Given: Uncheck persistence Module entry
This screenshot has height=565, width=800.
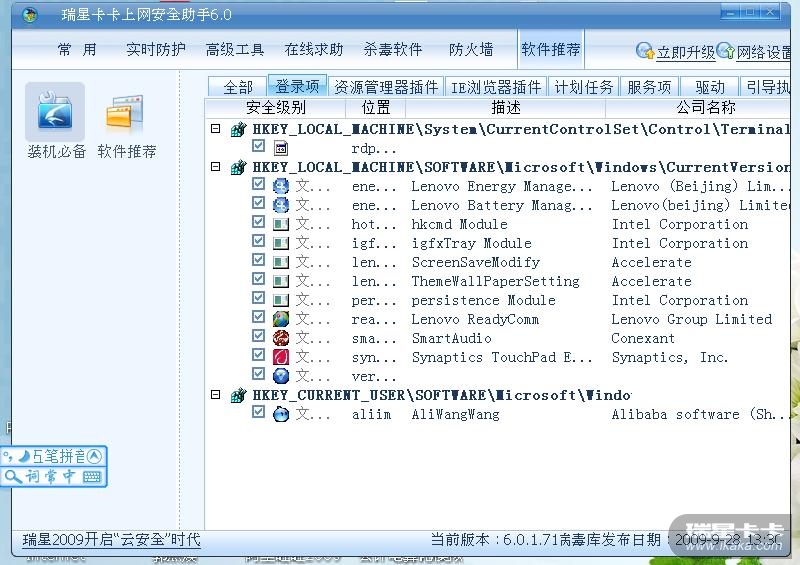Looking at the screenshot, I should [x=259, y=298].
